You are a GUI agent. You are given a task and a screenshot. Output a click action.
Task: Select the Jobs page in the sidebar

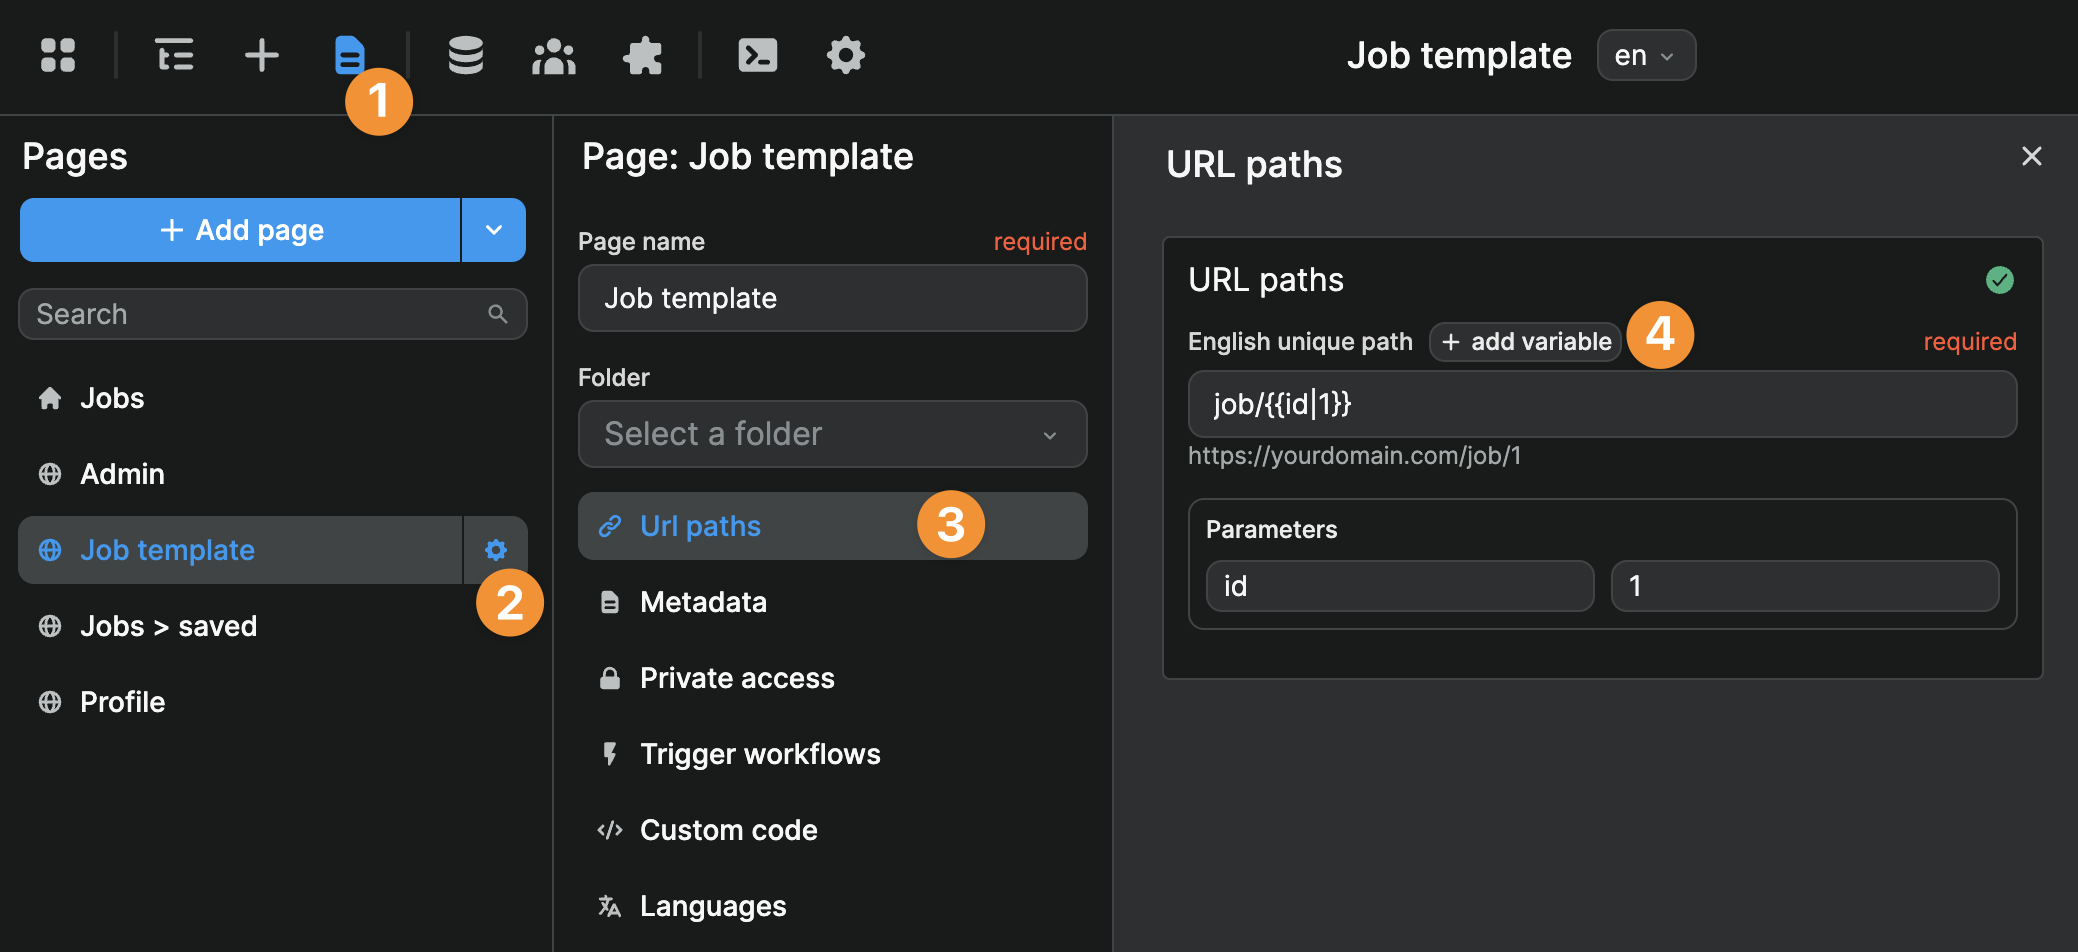pyautogui.click(x=111, y=397)
